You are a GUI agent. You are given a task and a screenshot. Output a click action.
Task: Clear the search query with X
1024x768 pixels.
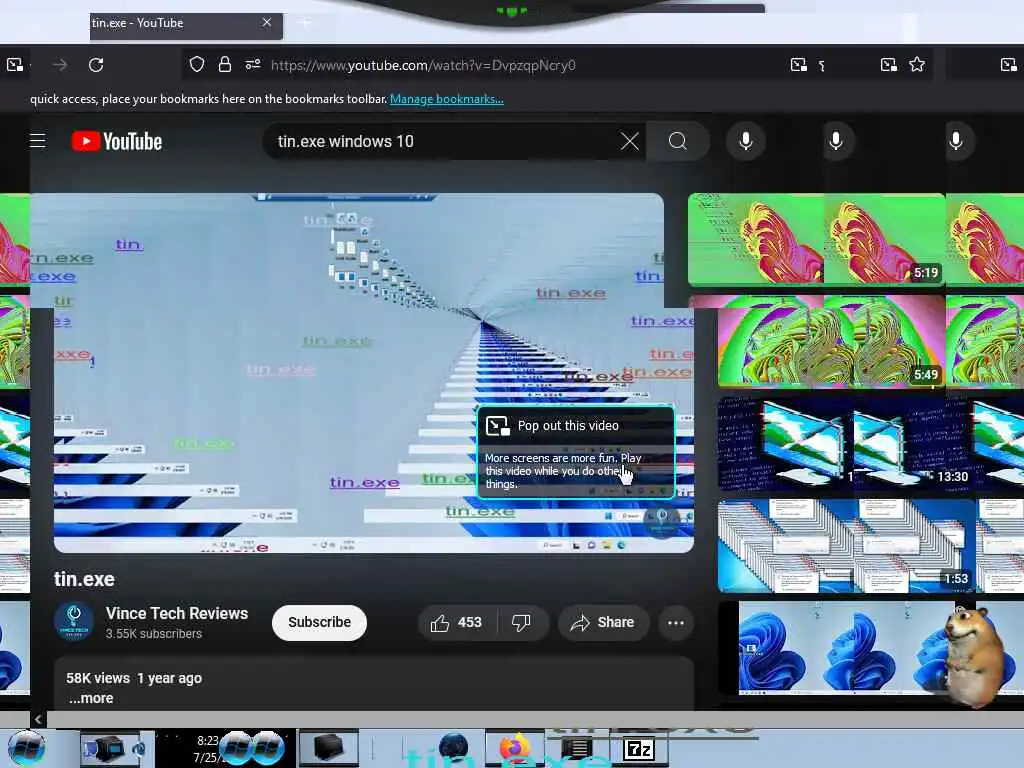tap(630, 141)
